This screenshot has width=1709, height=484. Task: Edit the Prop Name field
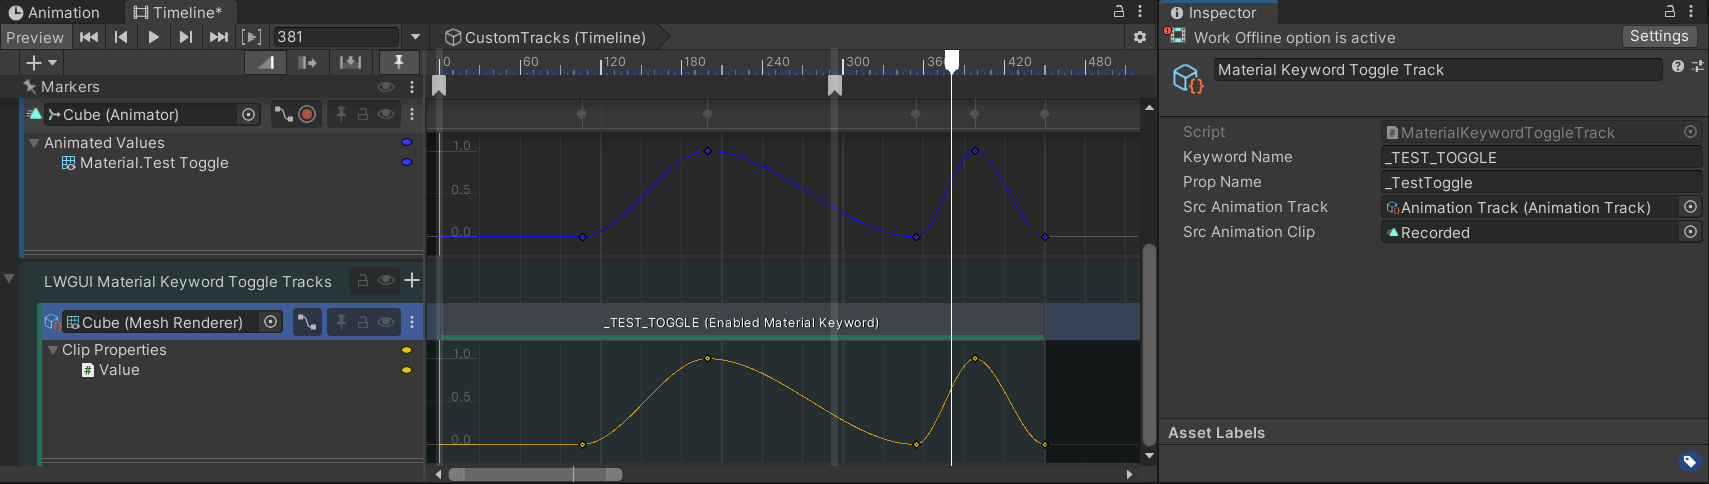[x=1541, y=182]
